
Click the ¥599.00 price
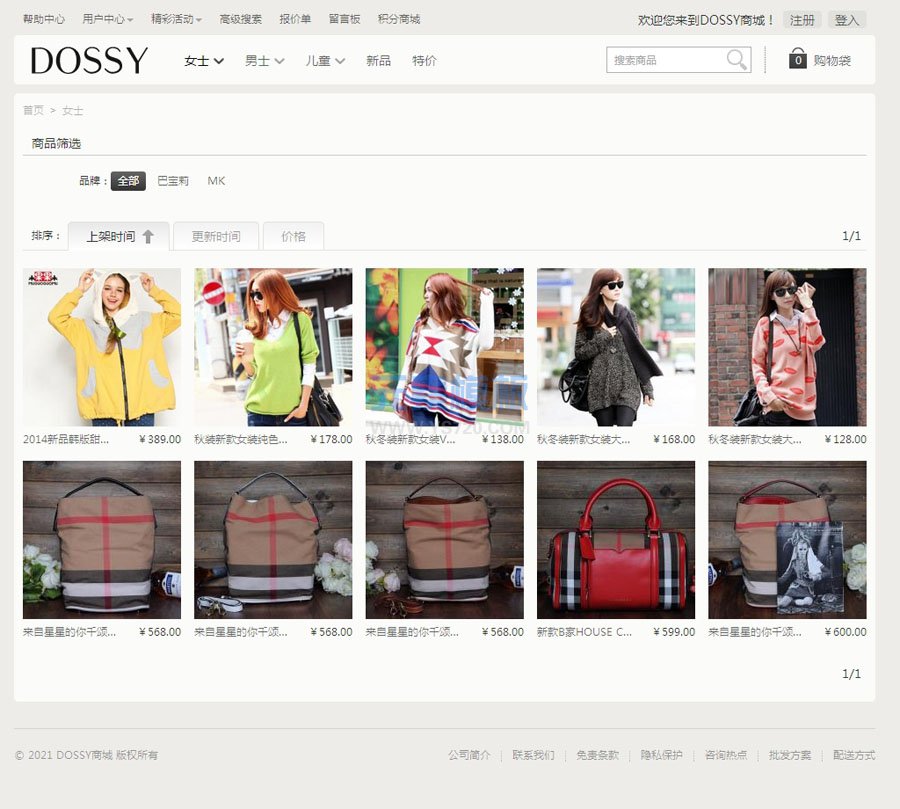click(x=674, y=632)
